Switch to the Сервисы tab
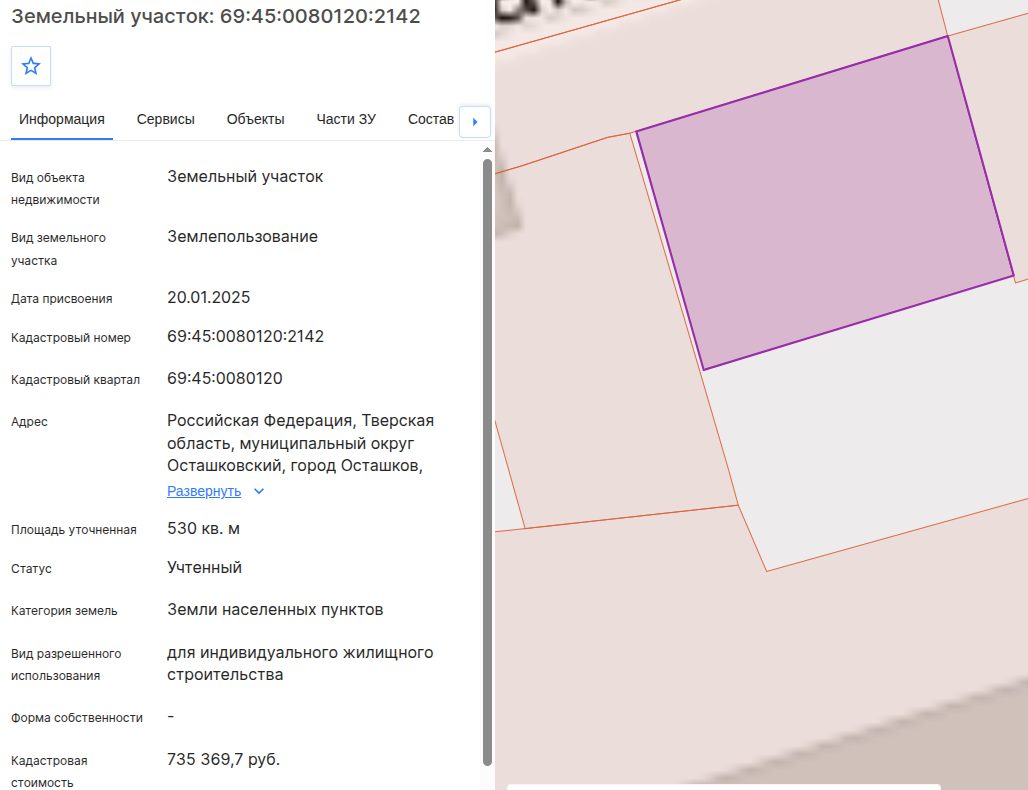 tap(165, 119)
